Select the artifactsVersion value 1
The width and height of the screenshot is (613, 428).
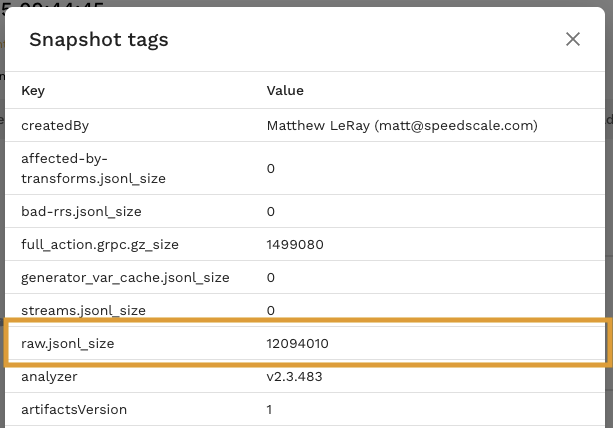tap(269, 410)
